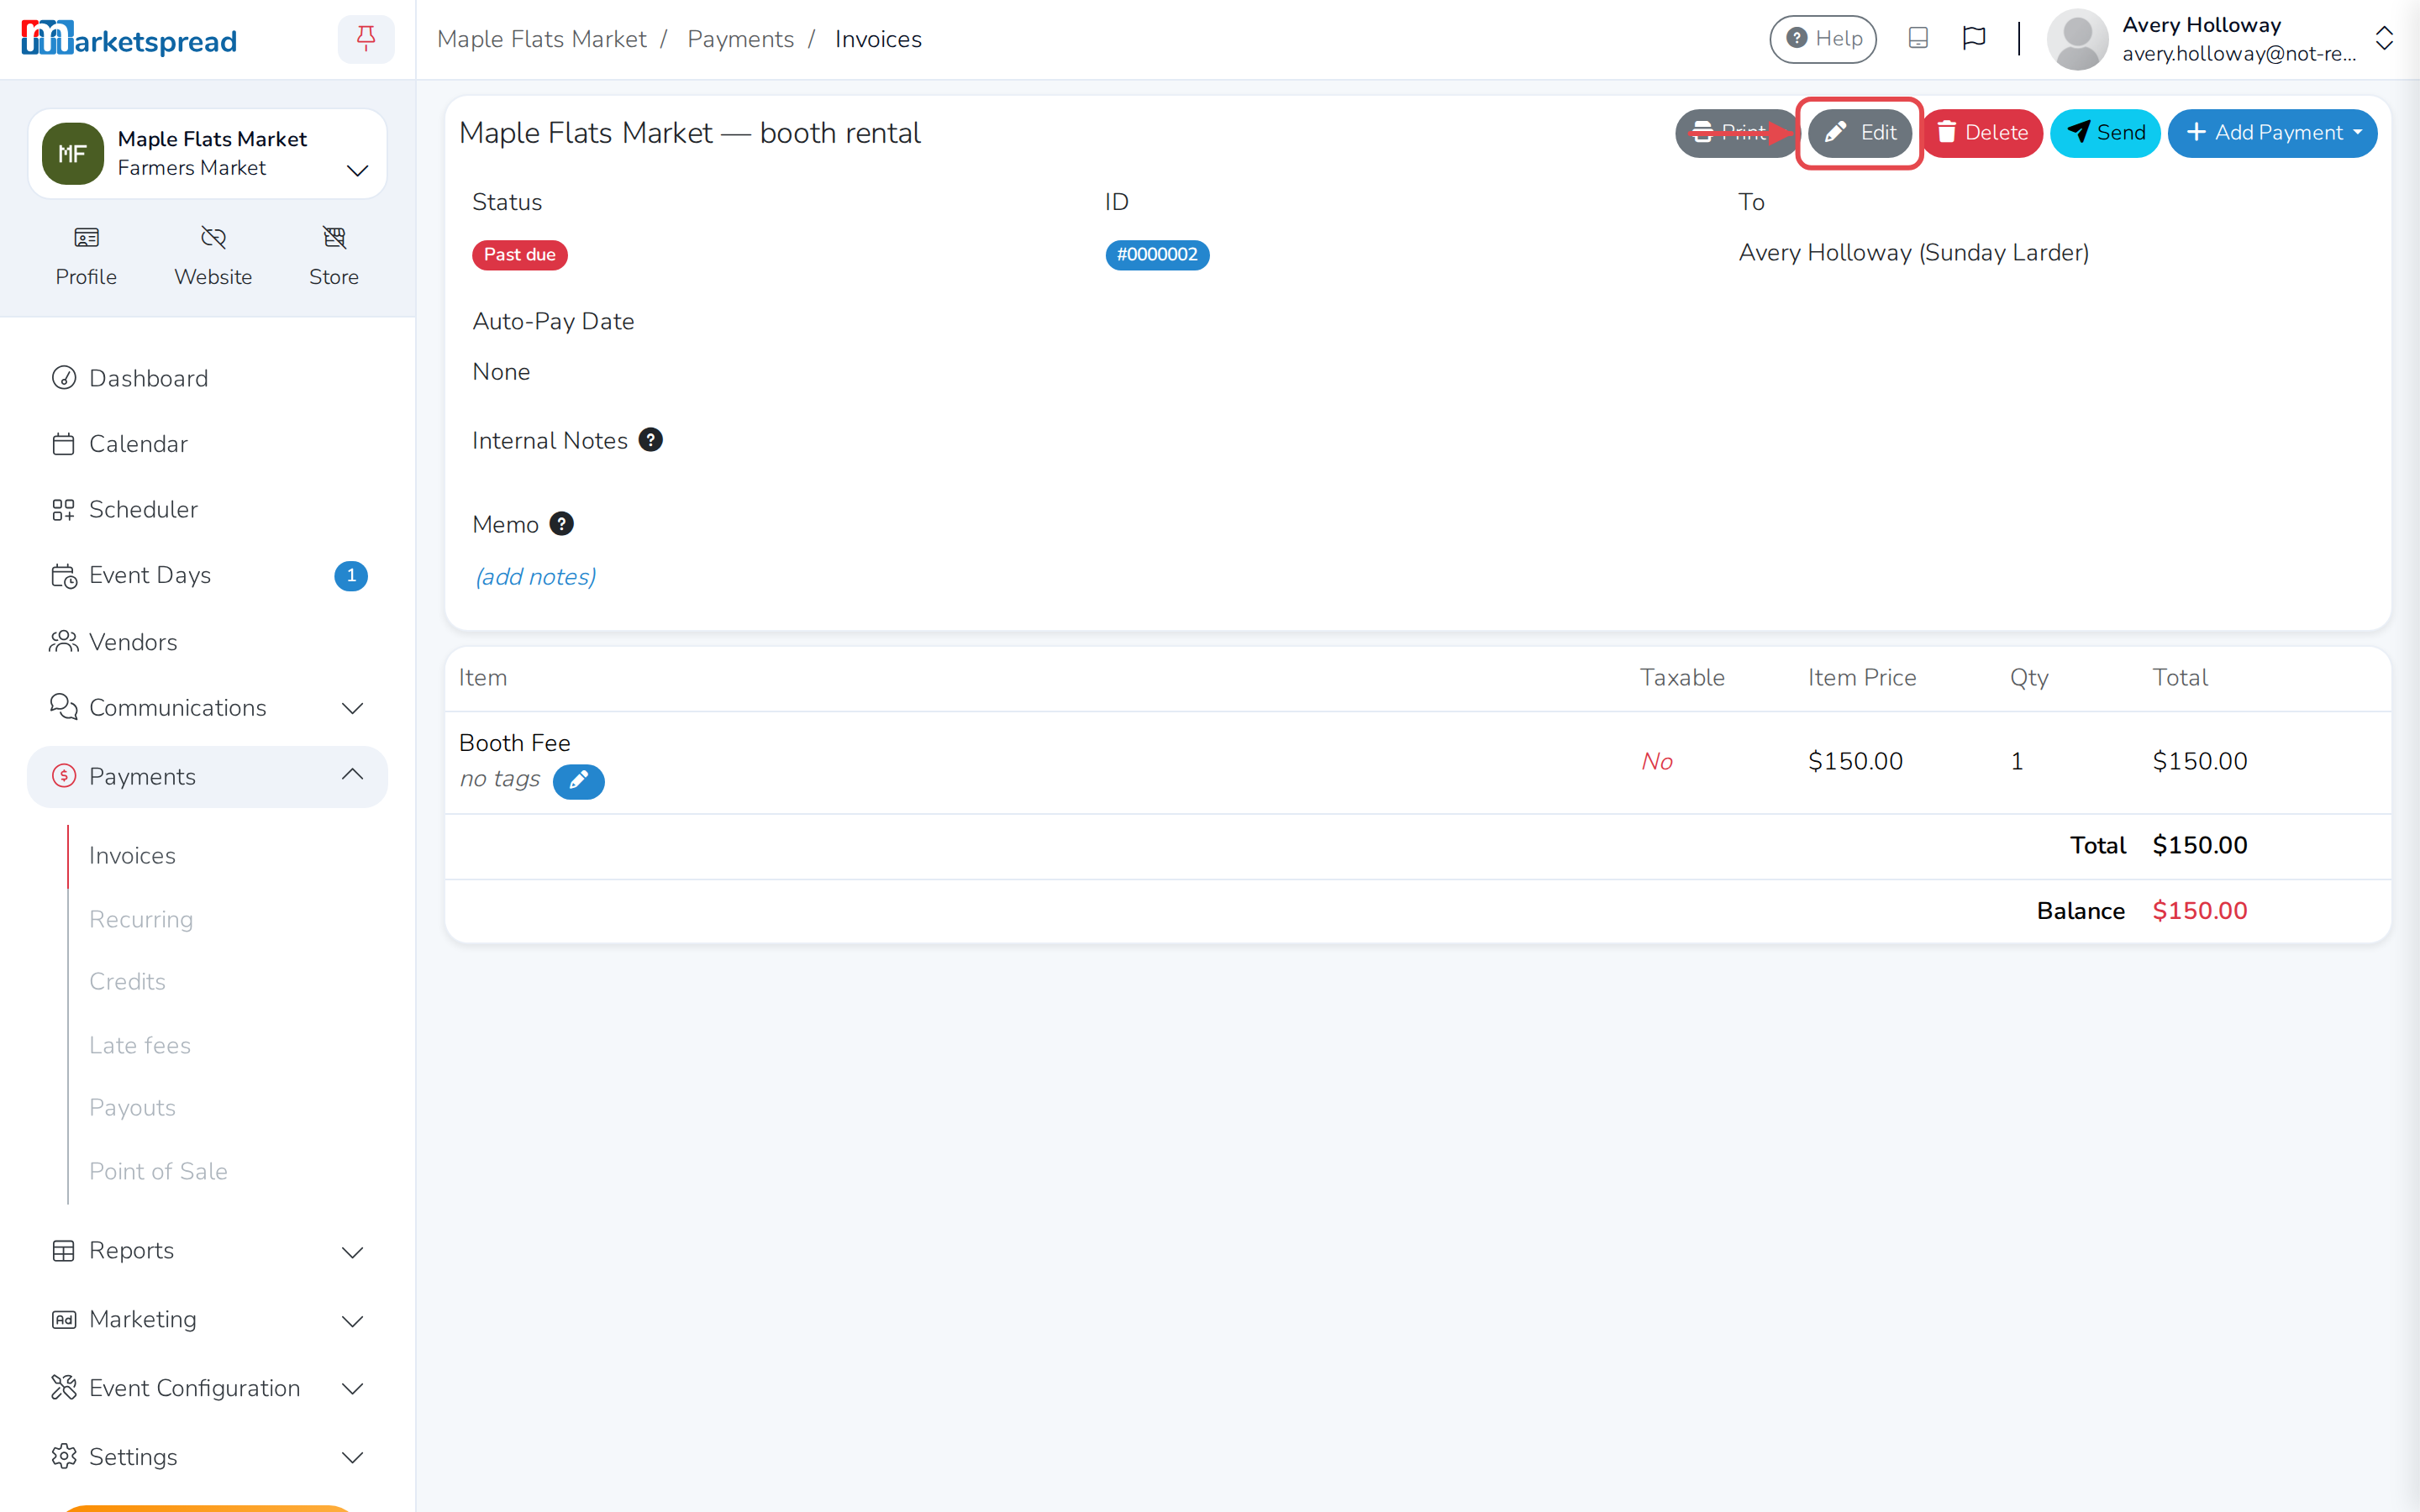Click Avery Holloway's avatar picture
The width and height of the screenshot is (2420, 1512).
pos(2077,39)
